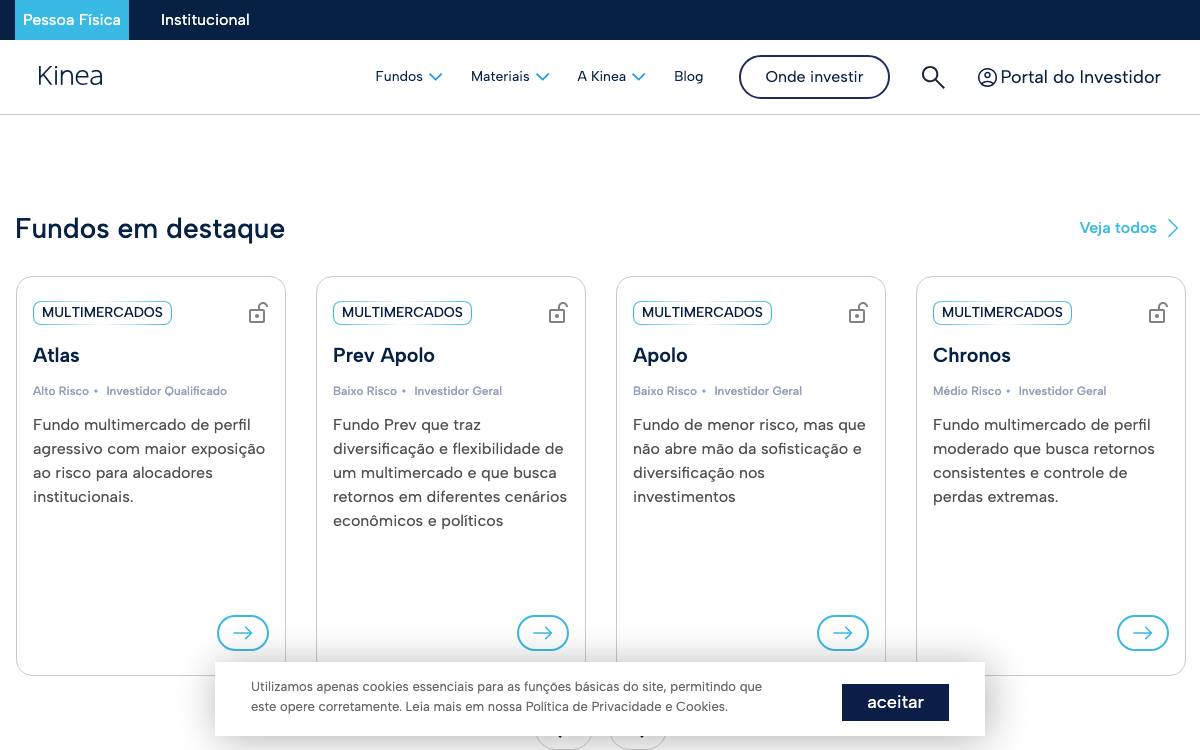Click Apolo fund description text
The width and height of the screenshot is (1200, 750).
tap(749, 461)
